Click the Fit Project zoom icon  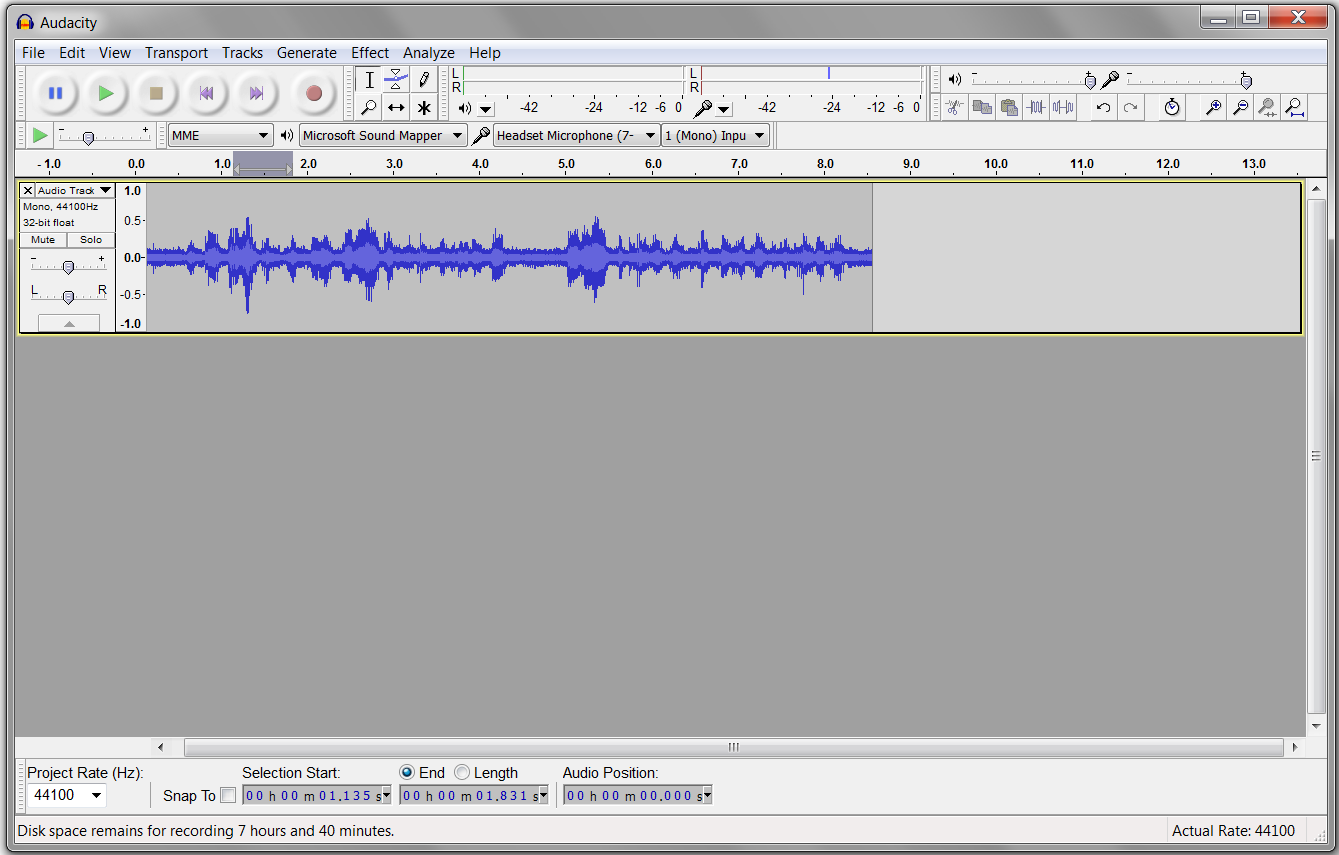[1294, 107]
